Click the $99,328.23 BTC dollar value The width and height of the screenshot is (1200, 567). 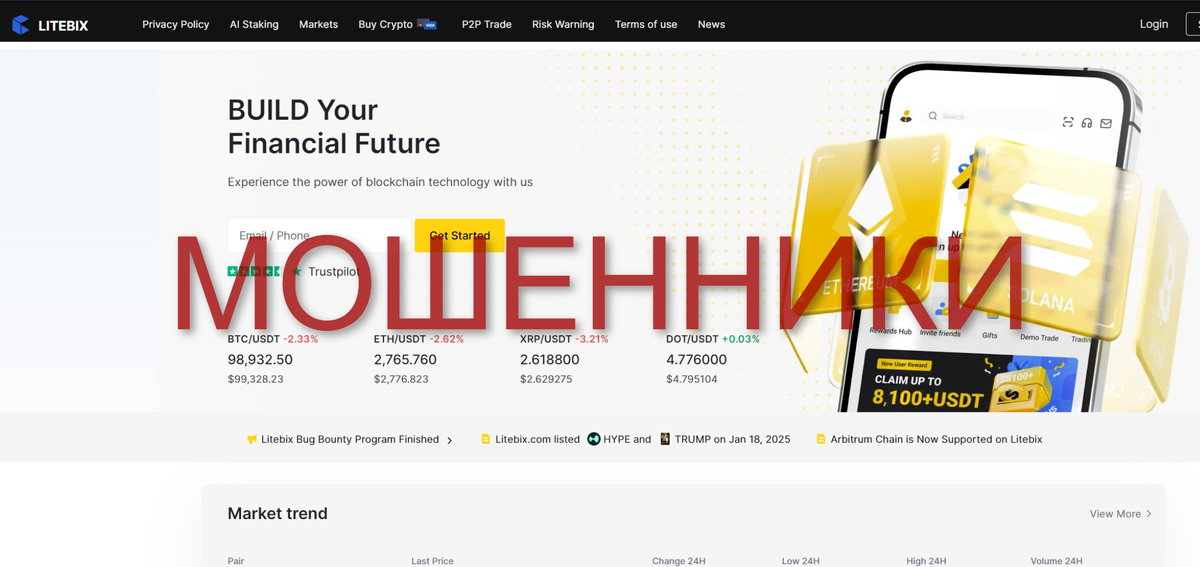pos(256,379)
